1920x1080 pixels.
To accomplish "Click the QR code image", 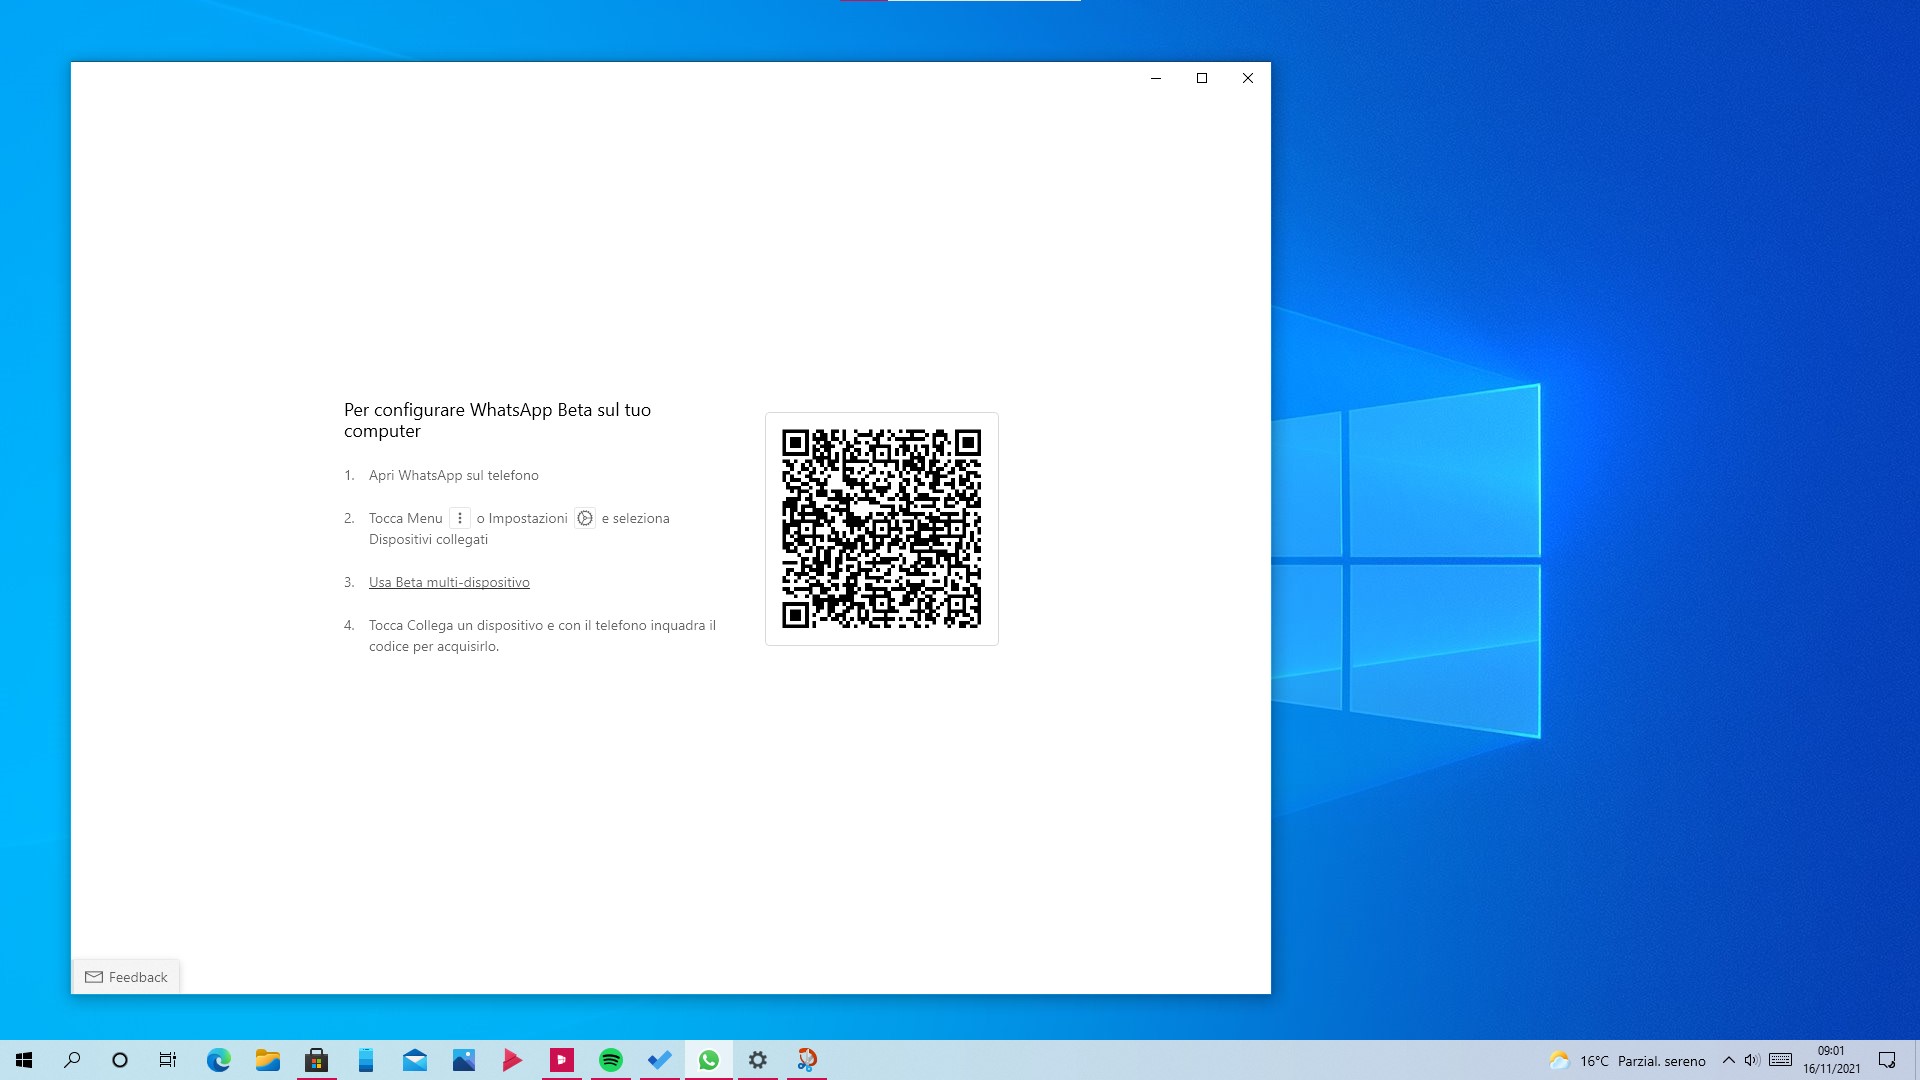I will click(x=881, y=529).
